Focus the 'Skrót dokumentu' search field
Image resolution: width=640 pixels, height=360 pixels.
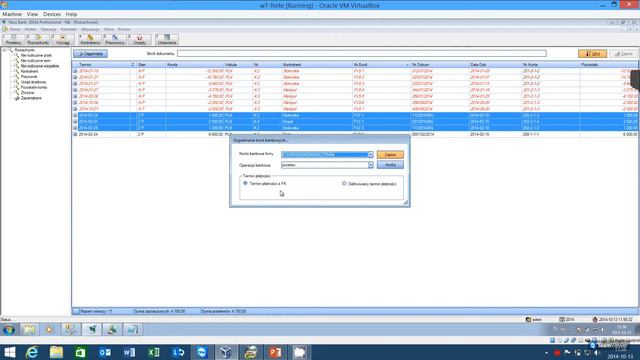[362, 53]
